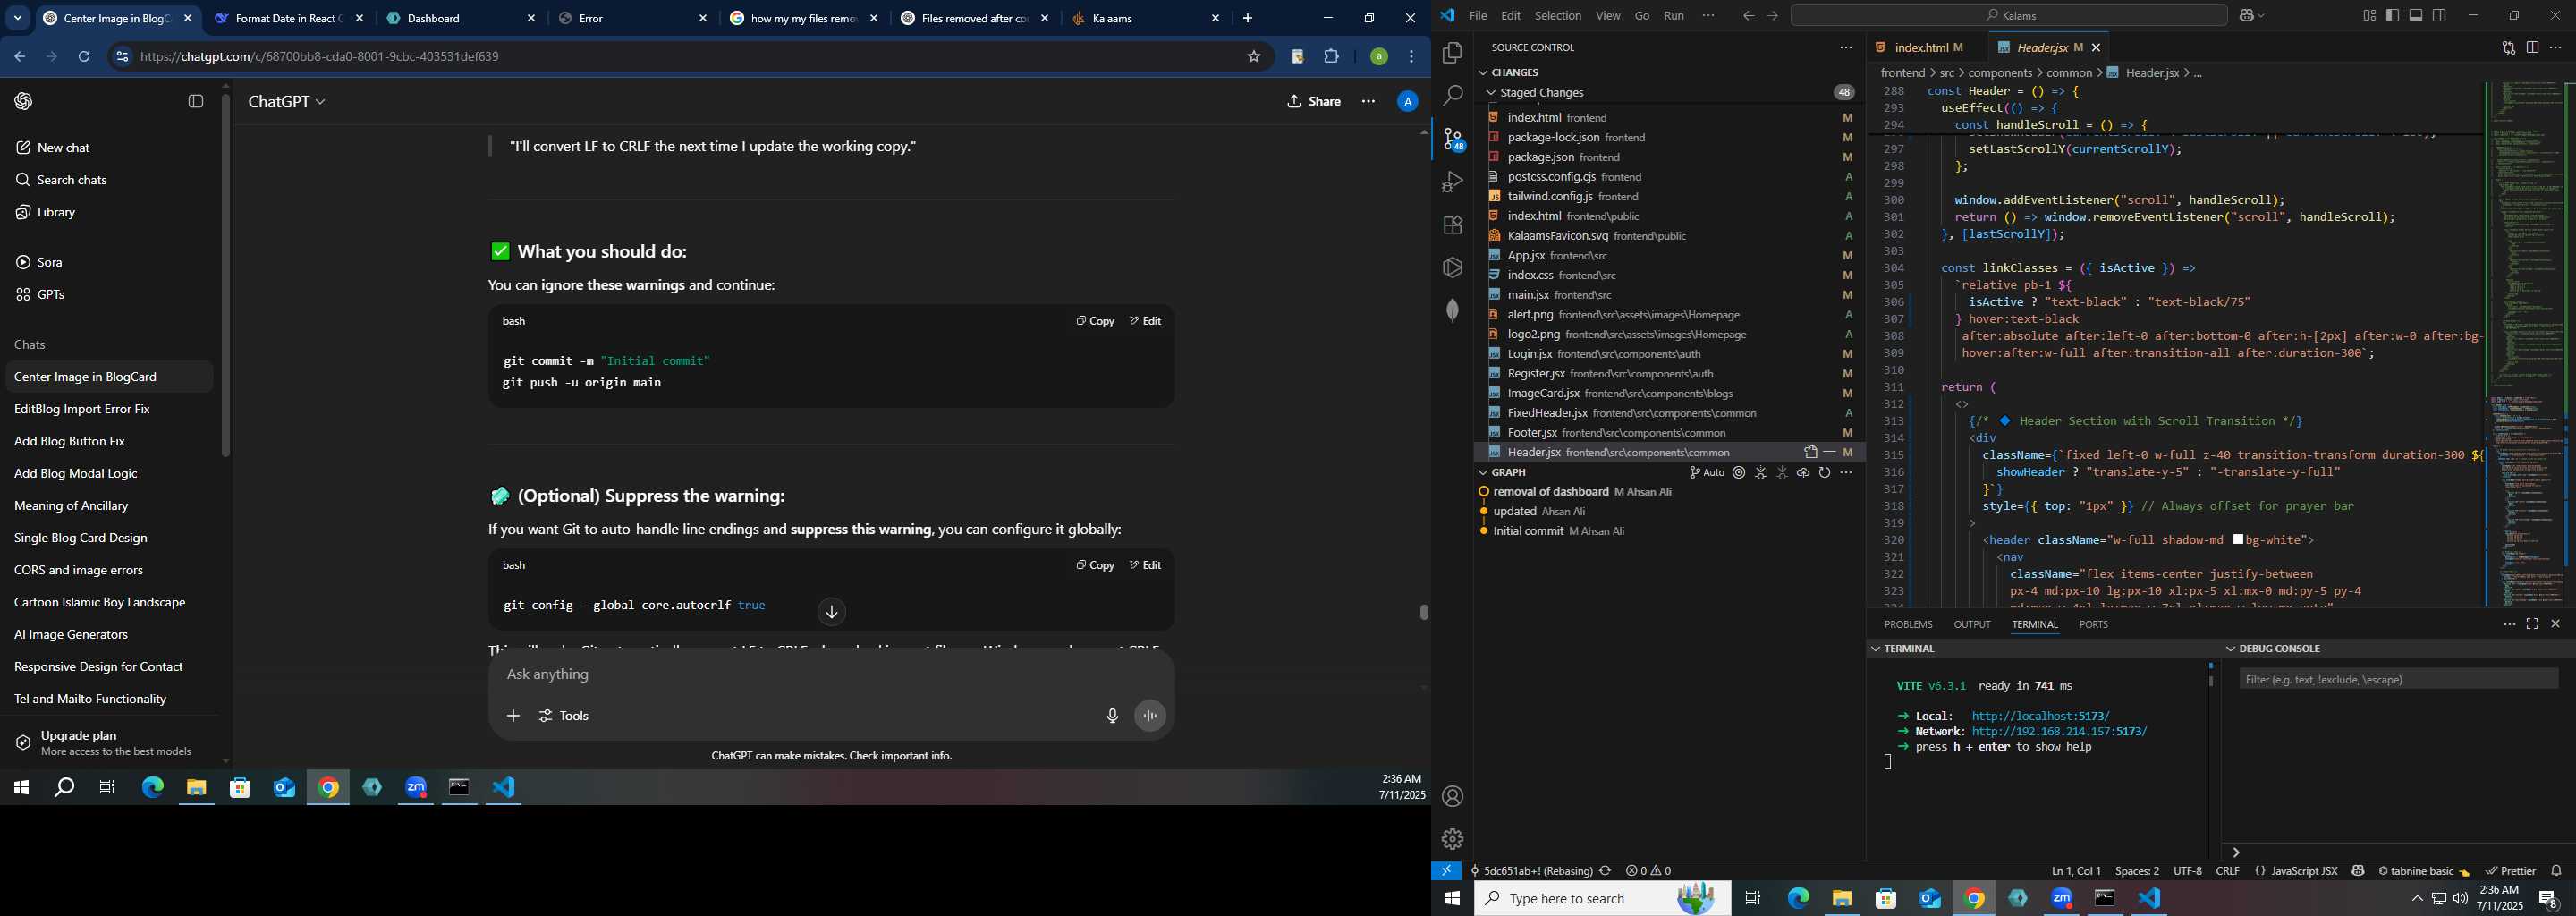Open the Selection menu in VS Code

coord(1558,16)
